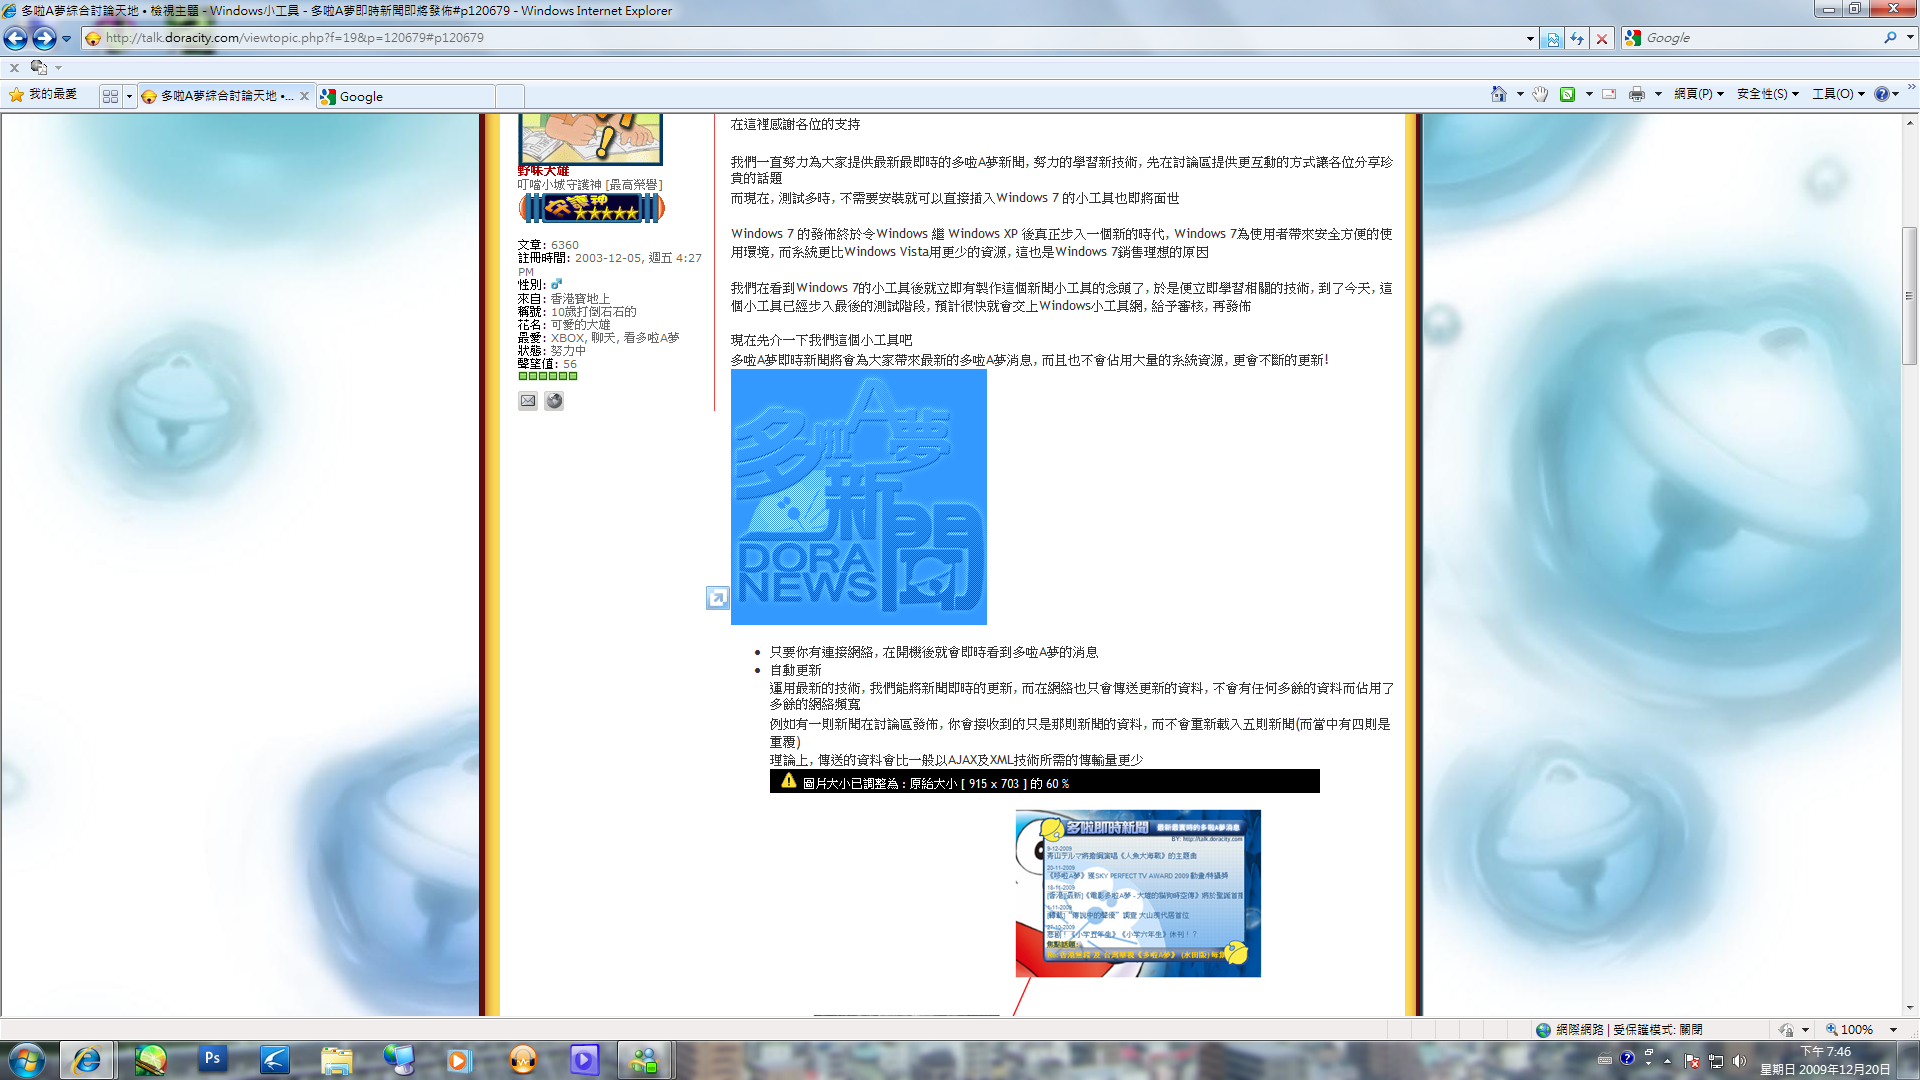Open the 工具(O) menu
The image size is (1920, 1080).
click(x=1838, y=94)
